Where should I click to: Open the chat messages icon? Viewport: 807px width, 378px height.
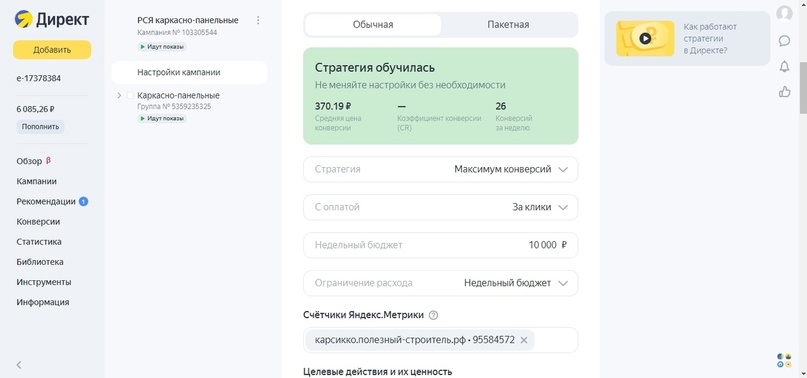pyautogui.click(x=784, y=41)
